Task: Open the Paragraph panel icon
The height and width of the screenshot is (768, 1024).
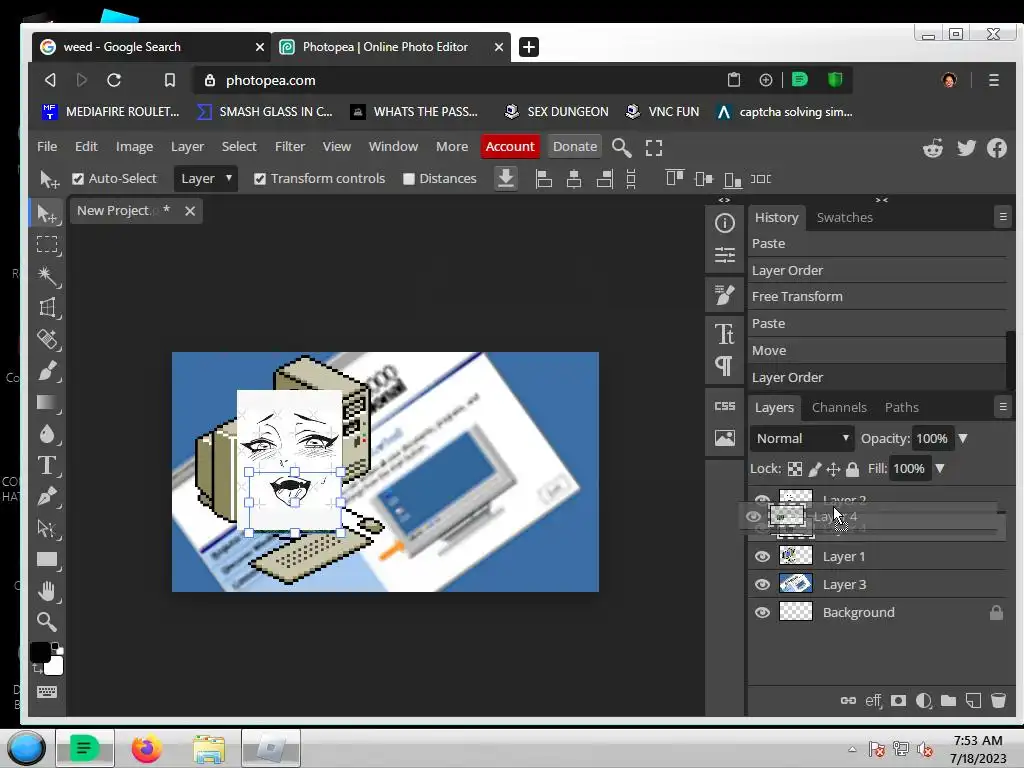Action: click(724, 366)
